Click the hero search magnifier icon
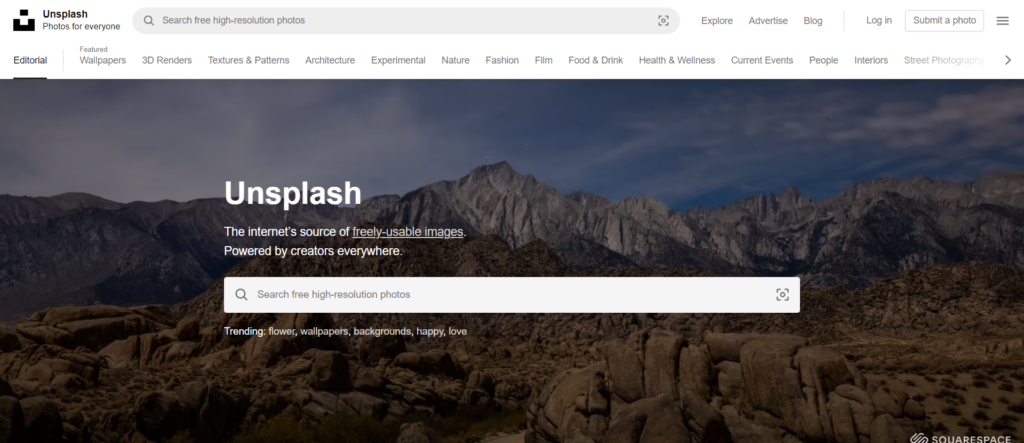 pos(241,295)
